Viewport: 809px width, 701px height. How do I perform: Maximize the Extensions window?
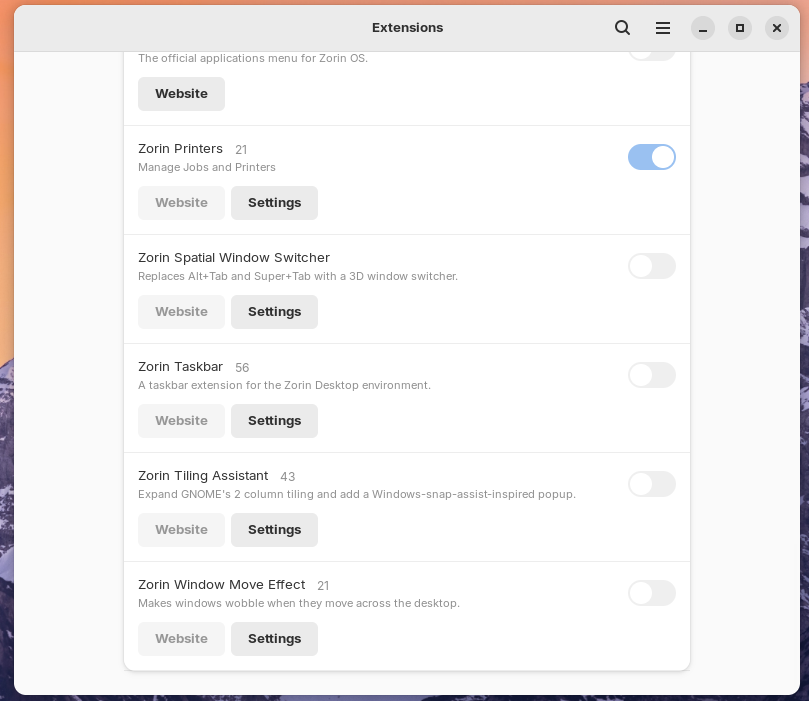[740, 28]
